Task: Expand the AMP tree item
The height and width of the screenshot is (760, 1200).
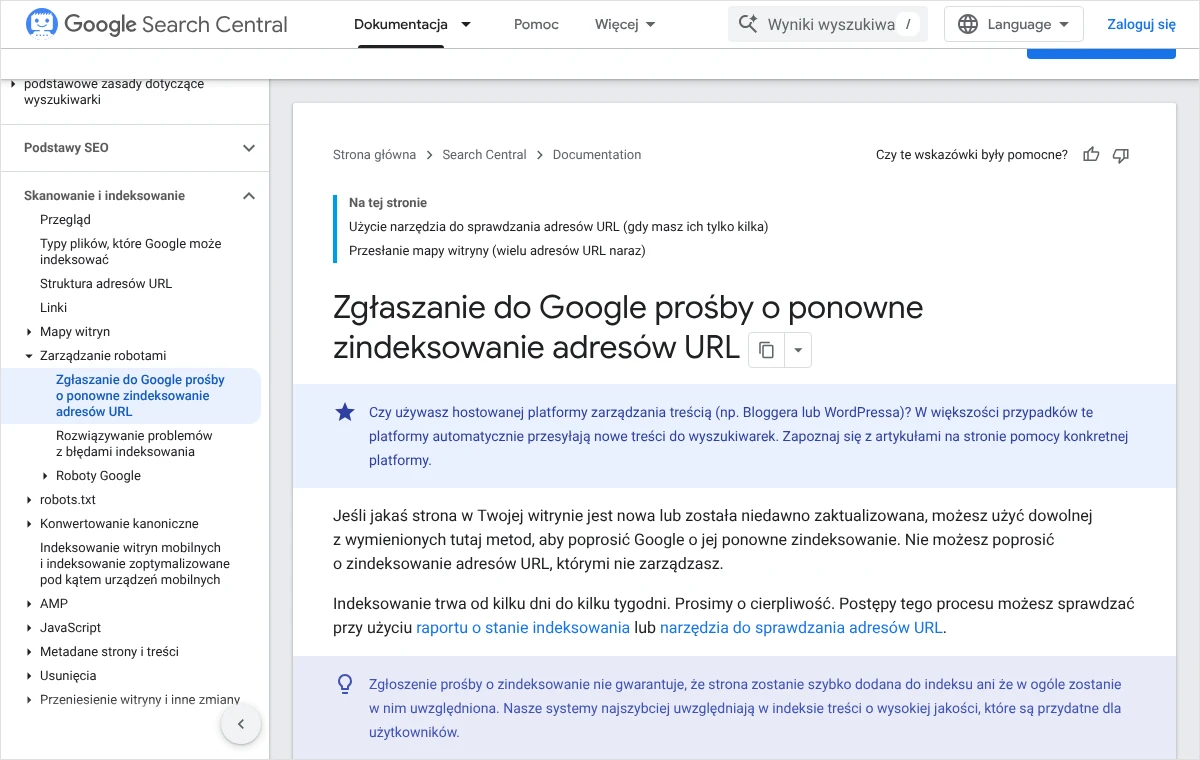Action: point(29,604)
